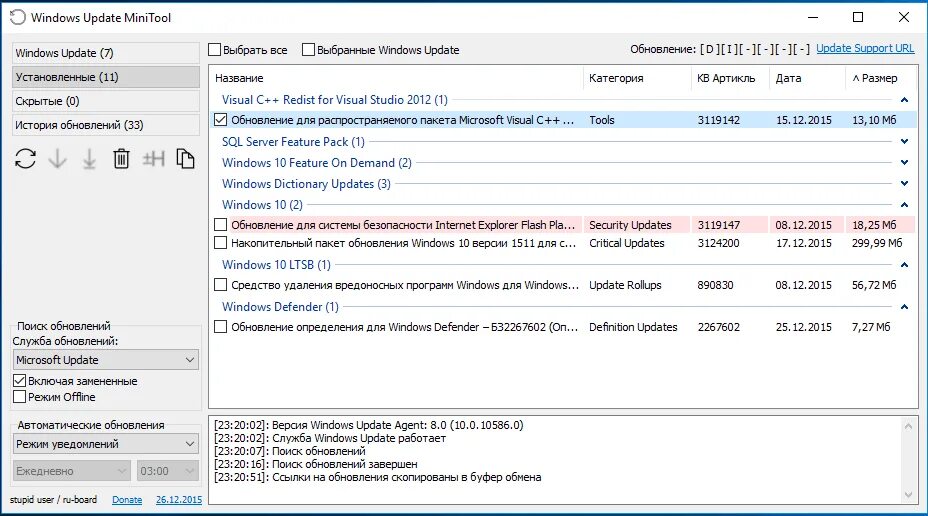Collapse the Windows 10 LTSB group chevron

coord(904,265)
